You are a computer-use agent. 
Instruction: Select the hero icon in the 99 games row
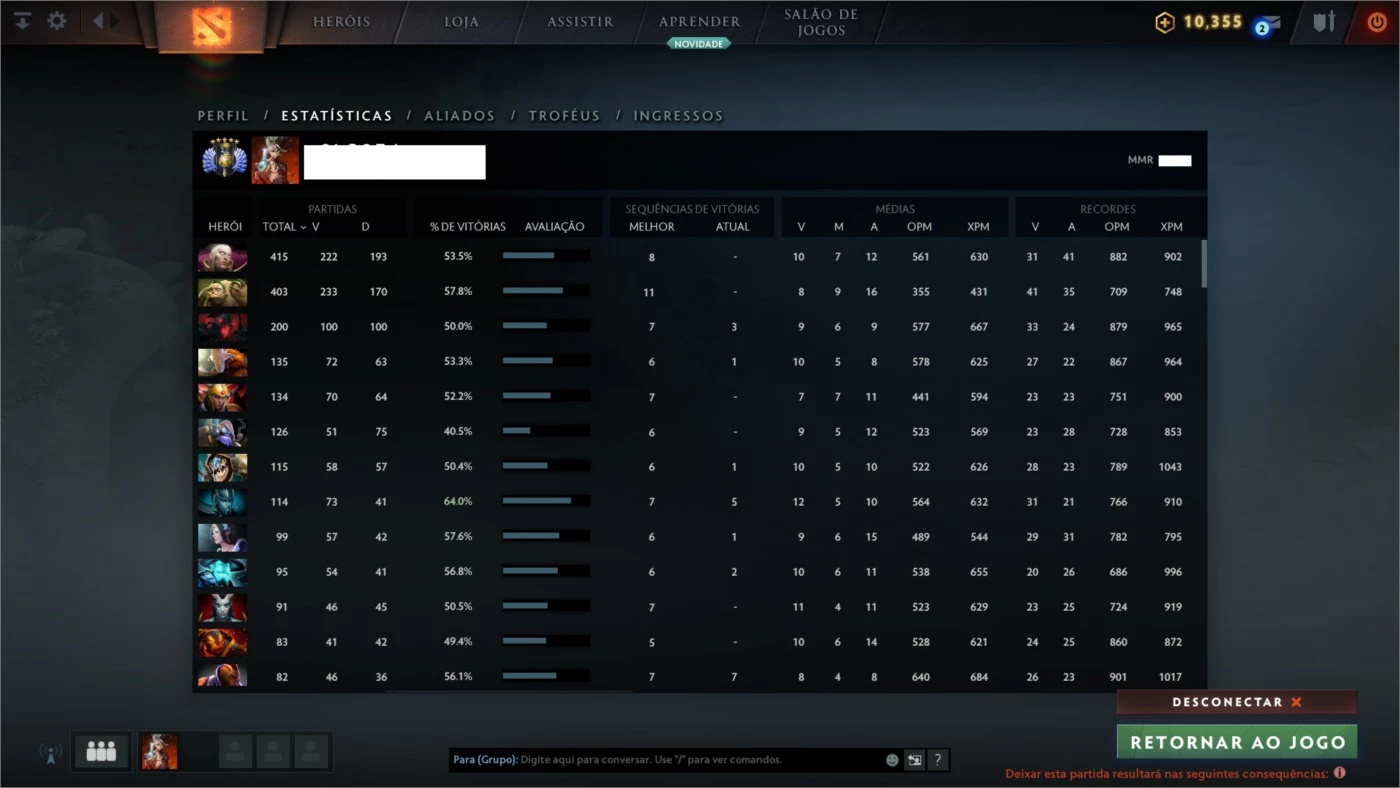[x=222, y=537]
